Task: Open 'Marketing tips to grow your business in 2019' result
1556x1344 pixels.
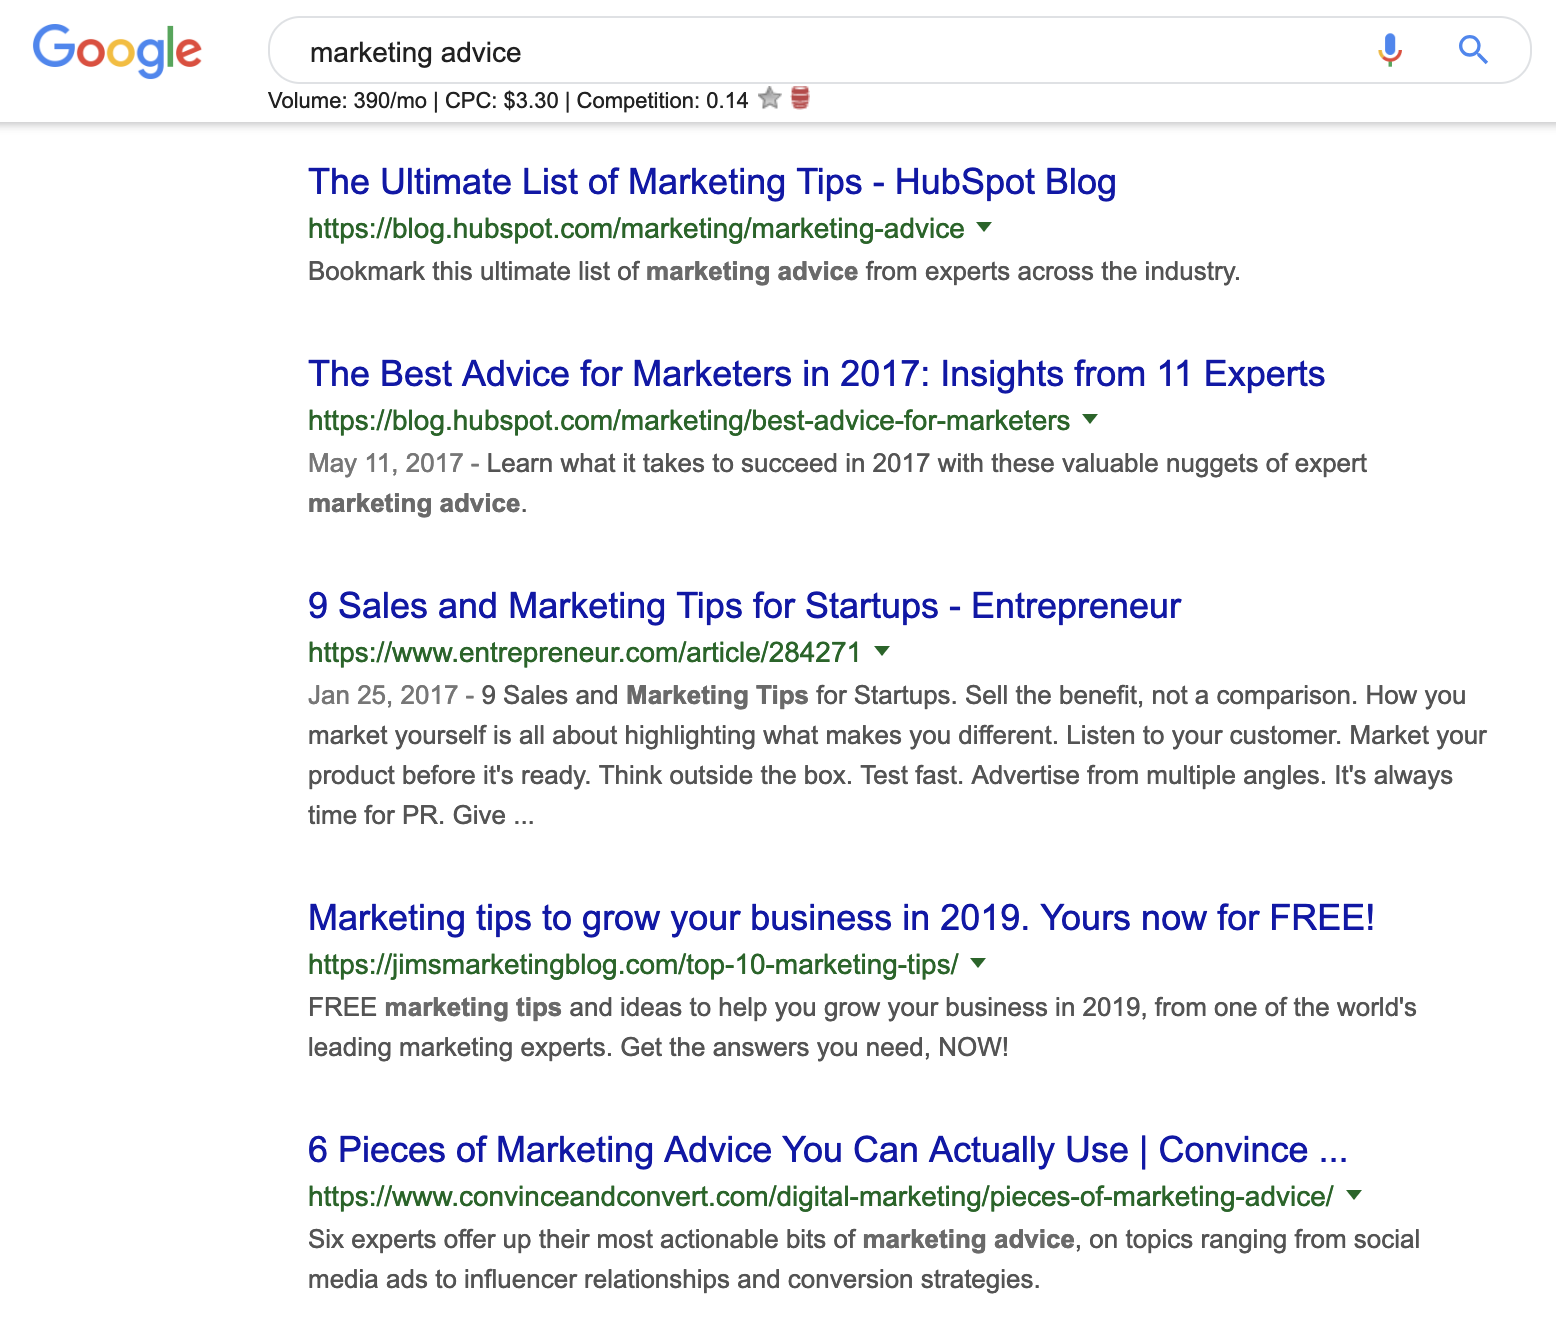Action: click(x=841, y=918)
